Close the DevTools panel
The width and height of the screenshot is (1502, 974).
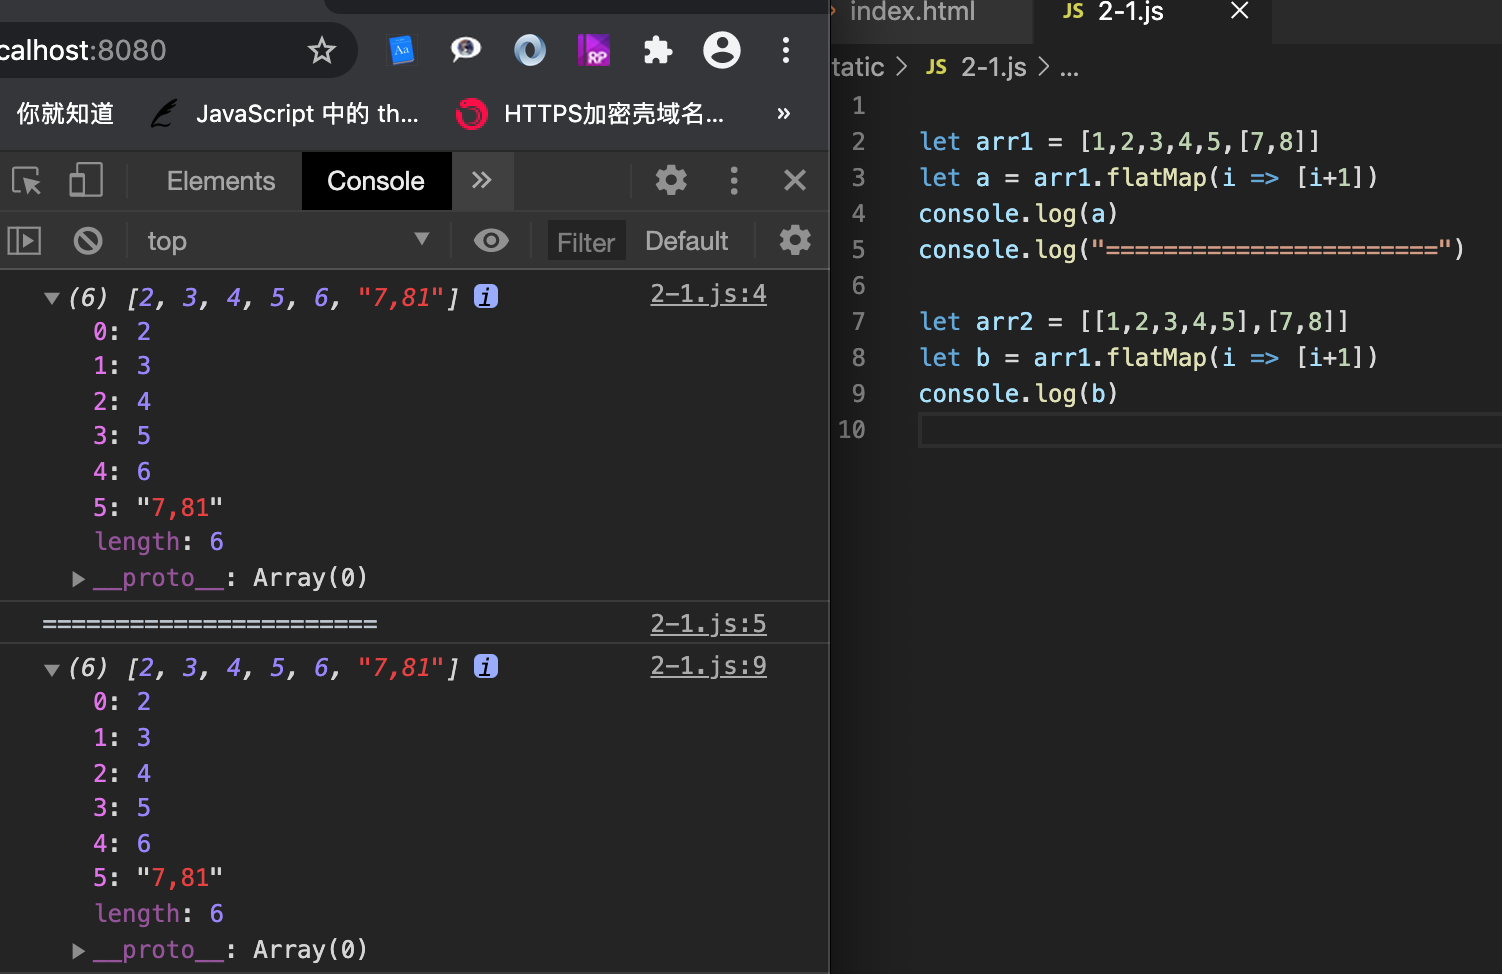[795, 180]
